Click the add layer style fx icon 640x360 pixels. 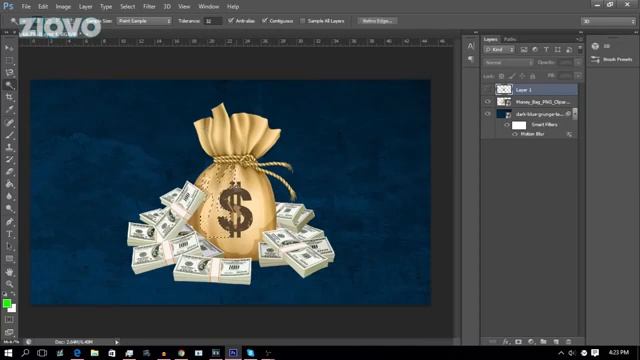tap(506, 342)
